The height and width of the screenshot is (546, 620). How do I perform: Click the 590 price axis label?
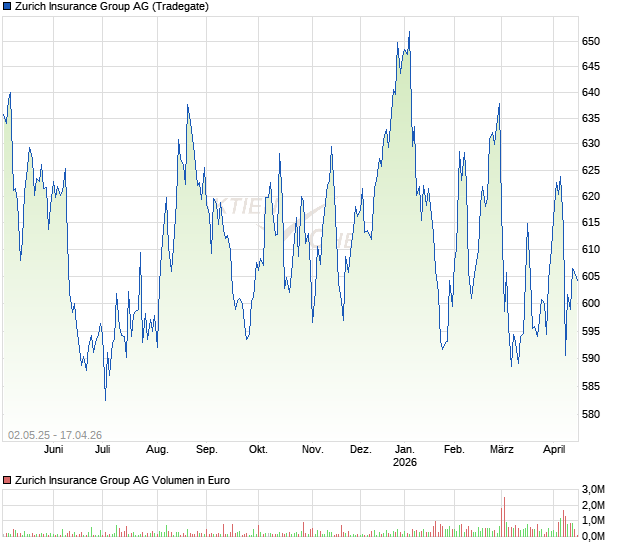[591, 359]
